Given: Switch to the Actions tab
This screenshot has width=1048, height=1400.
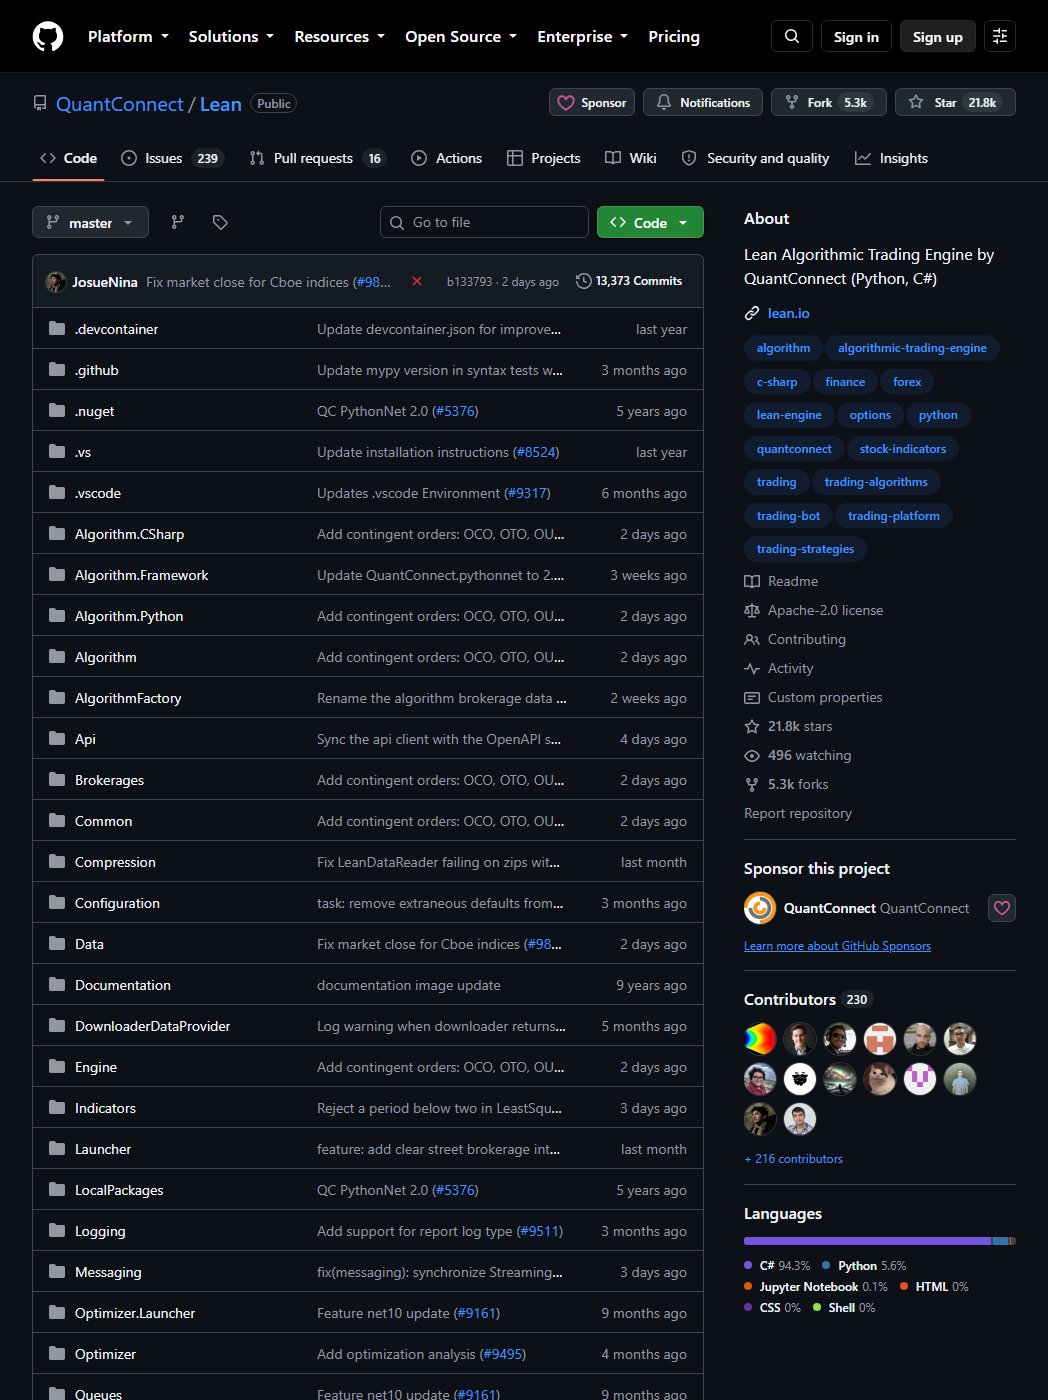Looking at the screenshot, I should [446, 158].
